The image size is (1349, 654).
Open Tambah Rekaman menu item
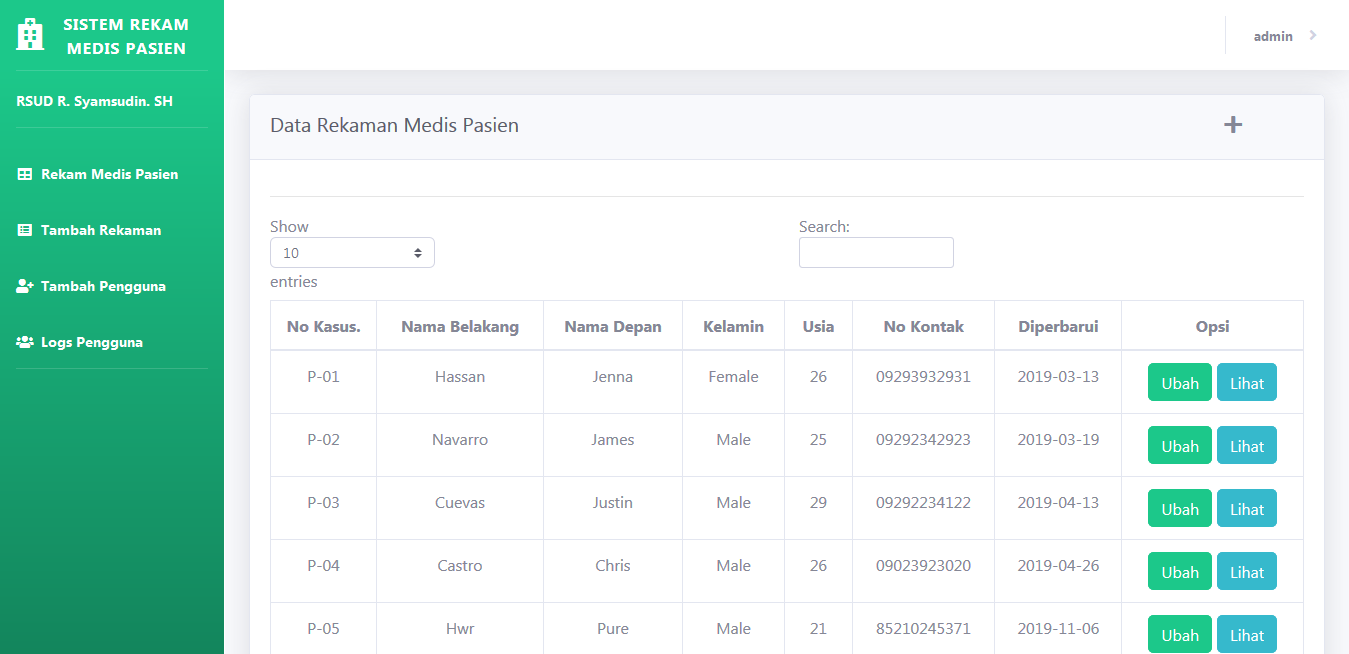coord(101,230)
